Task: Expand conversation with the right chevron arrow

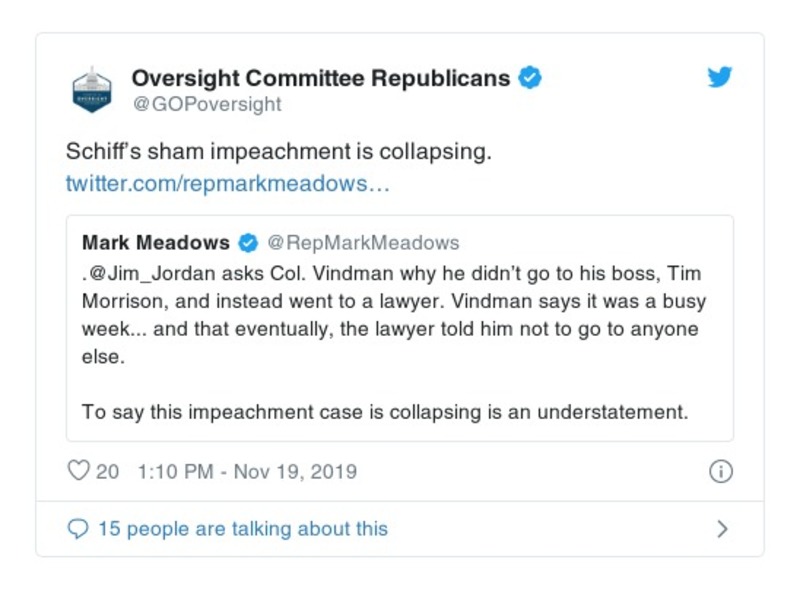Action: click(x=722, y=529)
